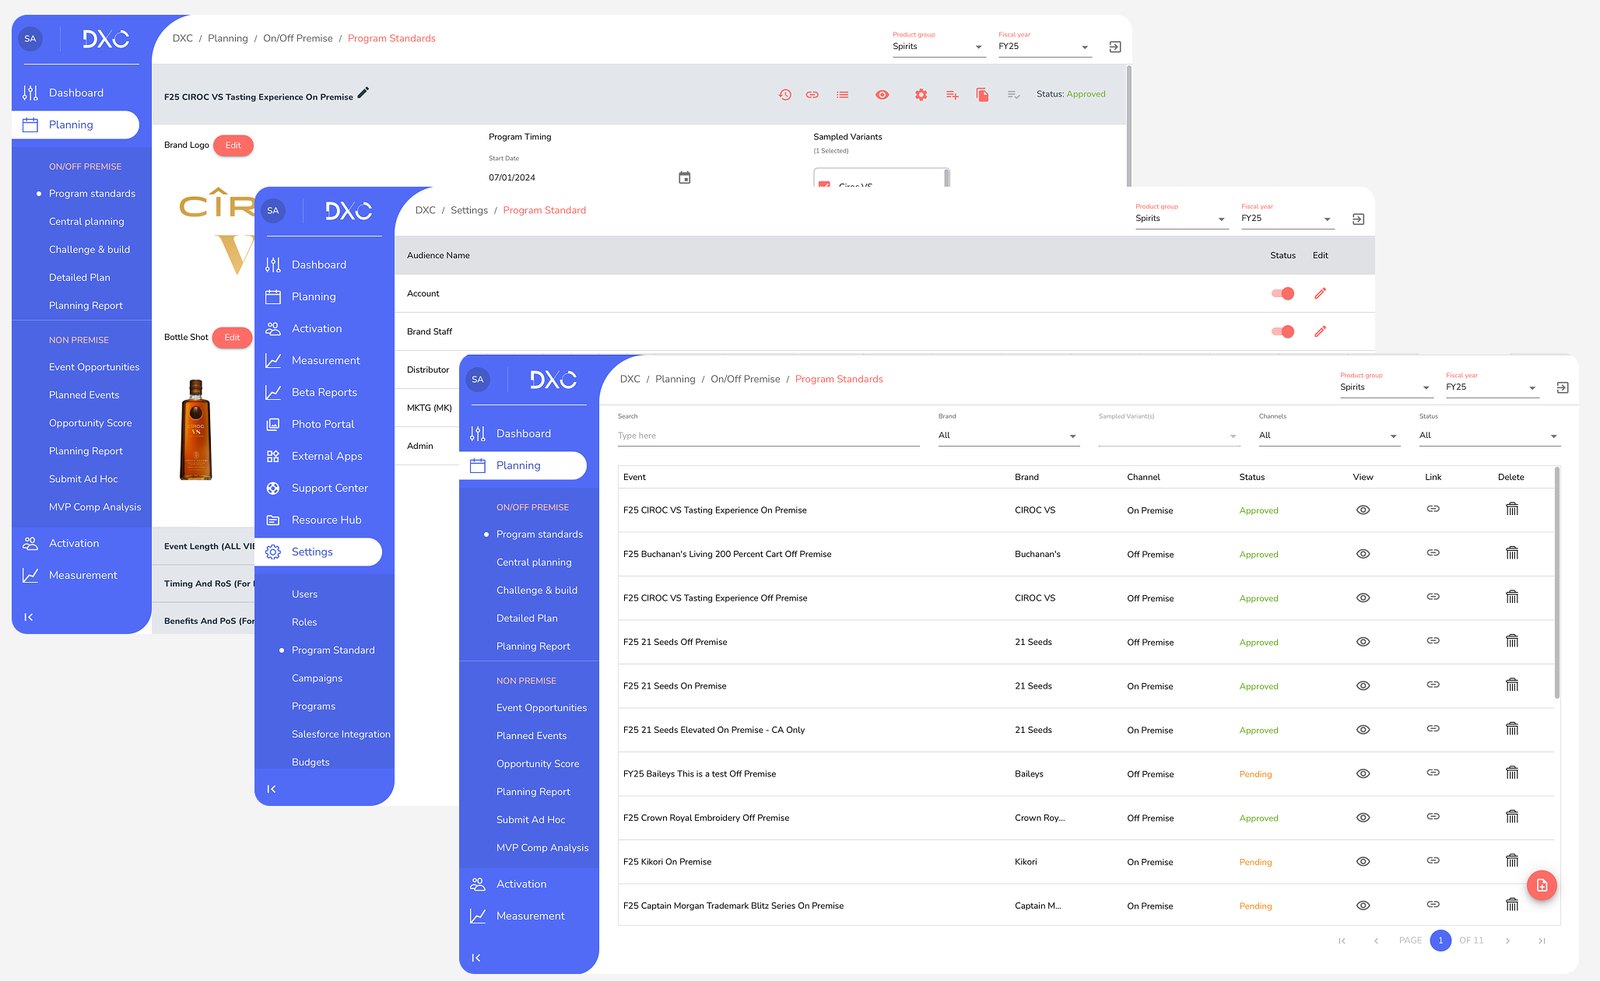Go to page 1 in pagination
Viewport: 1600px width, 981px height.
1441,941
